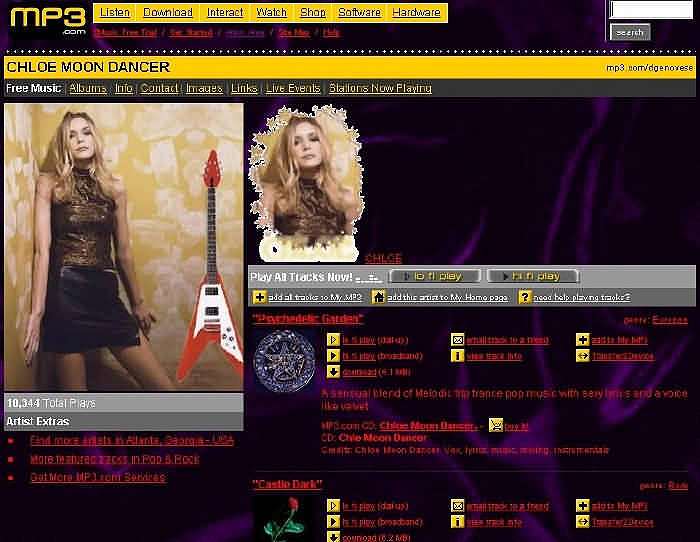Click the hi fi play icon for Castle Dark
The height and width of the screenshot is (542, 700).
point(333,522)
